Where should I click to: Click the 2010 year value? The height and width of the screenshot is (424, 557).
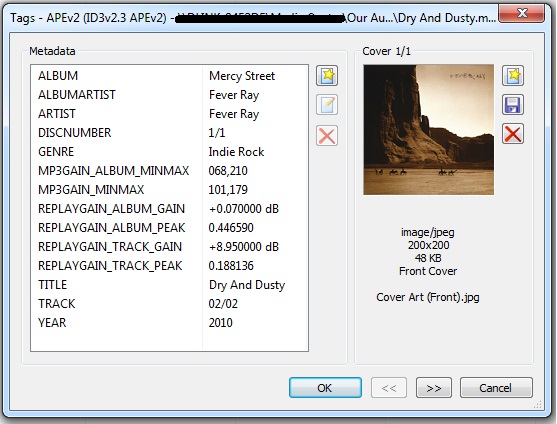221,323
